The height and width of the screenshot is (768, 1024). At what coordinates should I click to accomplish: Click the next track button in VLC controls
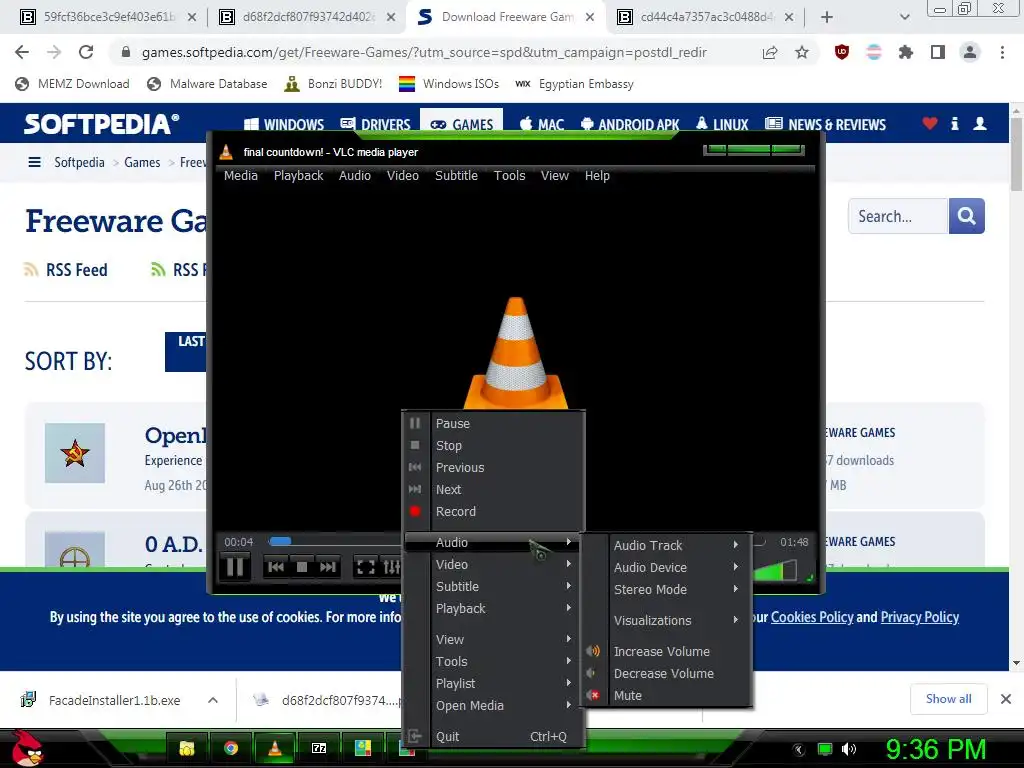click(x=327, y=567)
